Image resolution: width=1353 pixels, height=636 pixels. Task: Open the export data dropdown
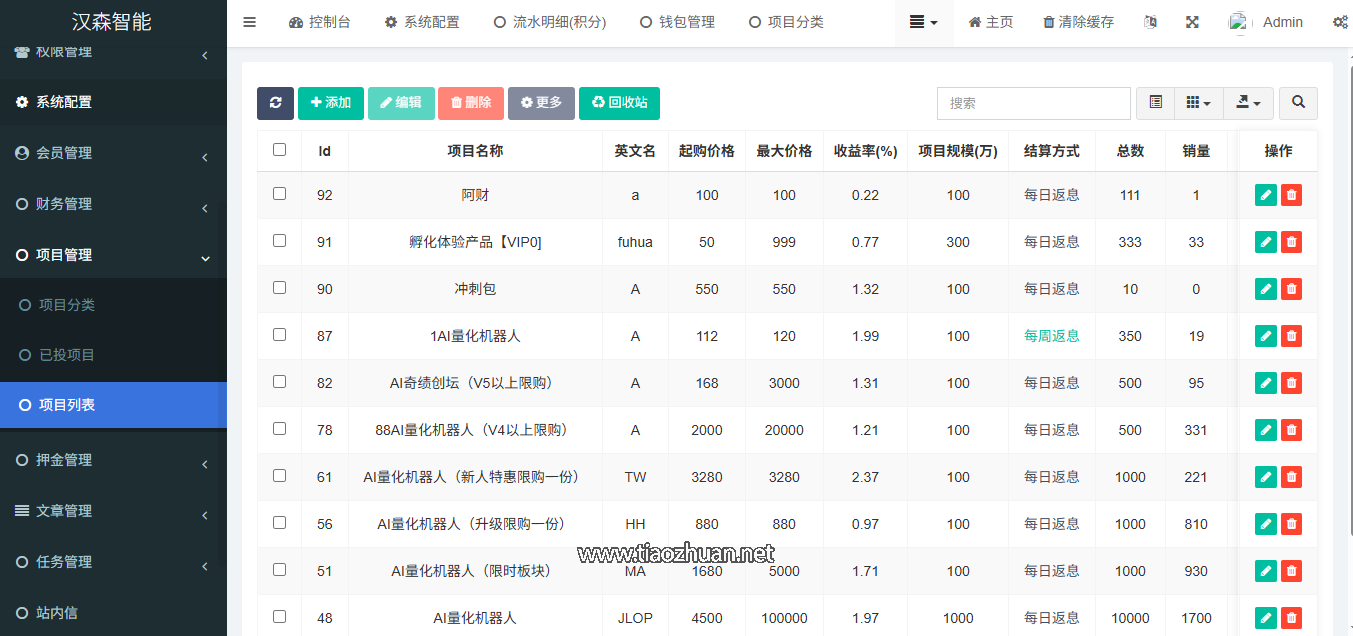1248,103
